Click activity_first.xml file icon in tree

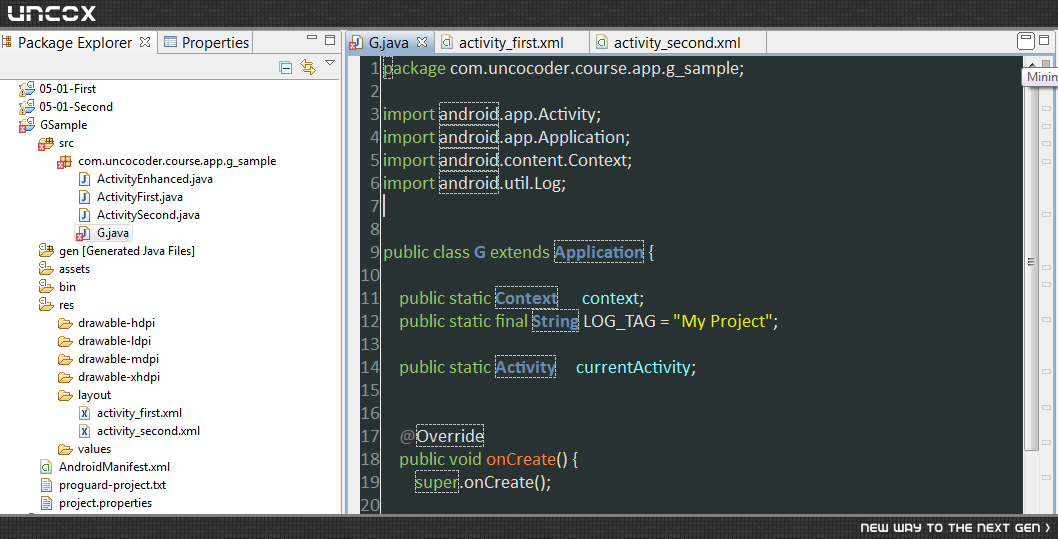point(84,413)
